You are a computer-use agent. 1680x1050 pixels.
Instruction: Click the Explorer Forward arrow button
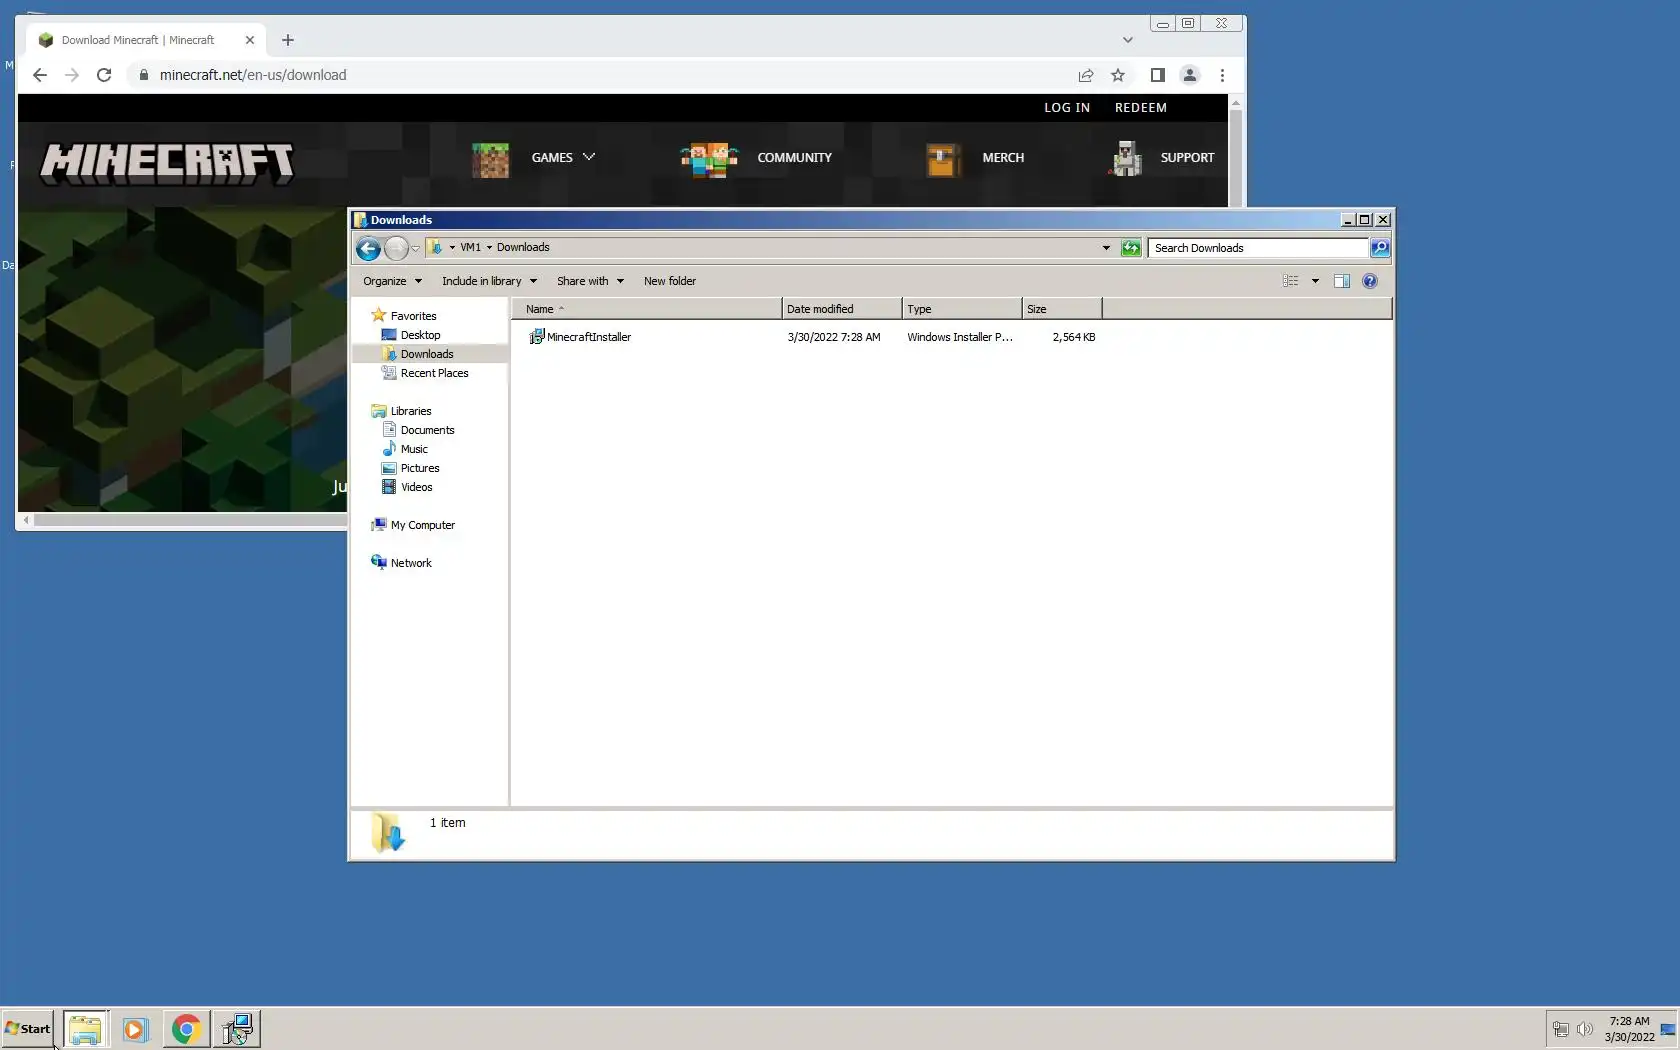[x=396, y=248]
